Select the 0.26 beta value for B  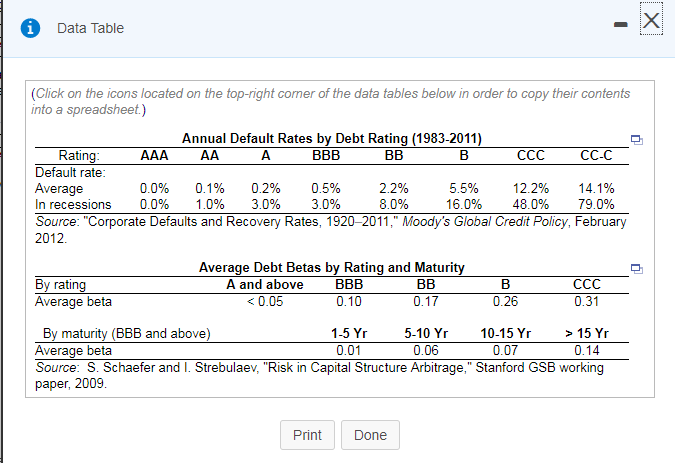coord(505,301)
